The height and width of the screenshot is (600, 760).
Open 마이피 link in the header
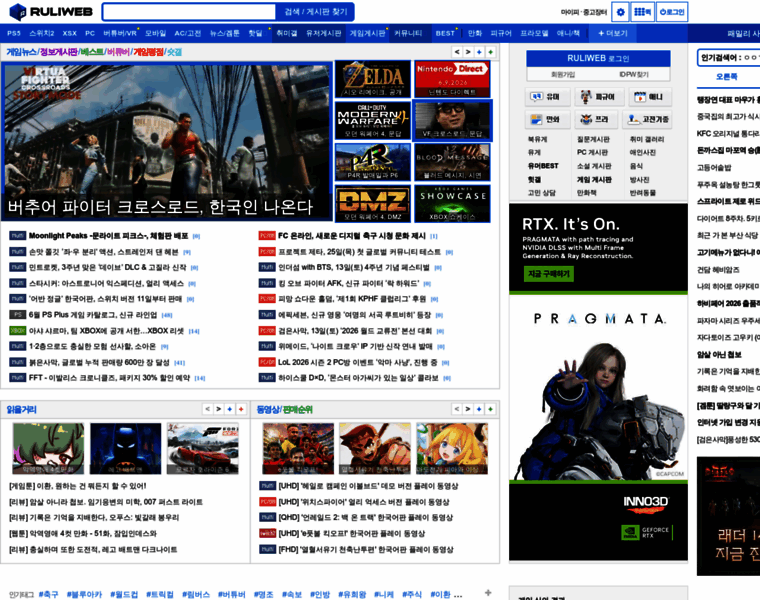coord(570,12)
